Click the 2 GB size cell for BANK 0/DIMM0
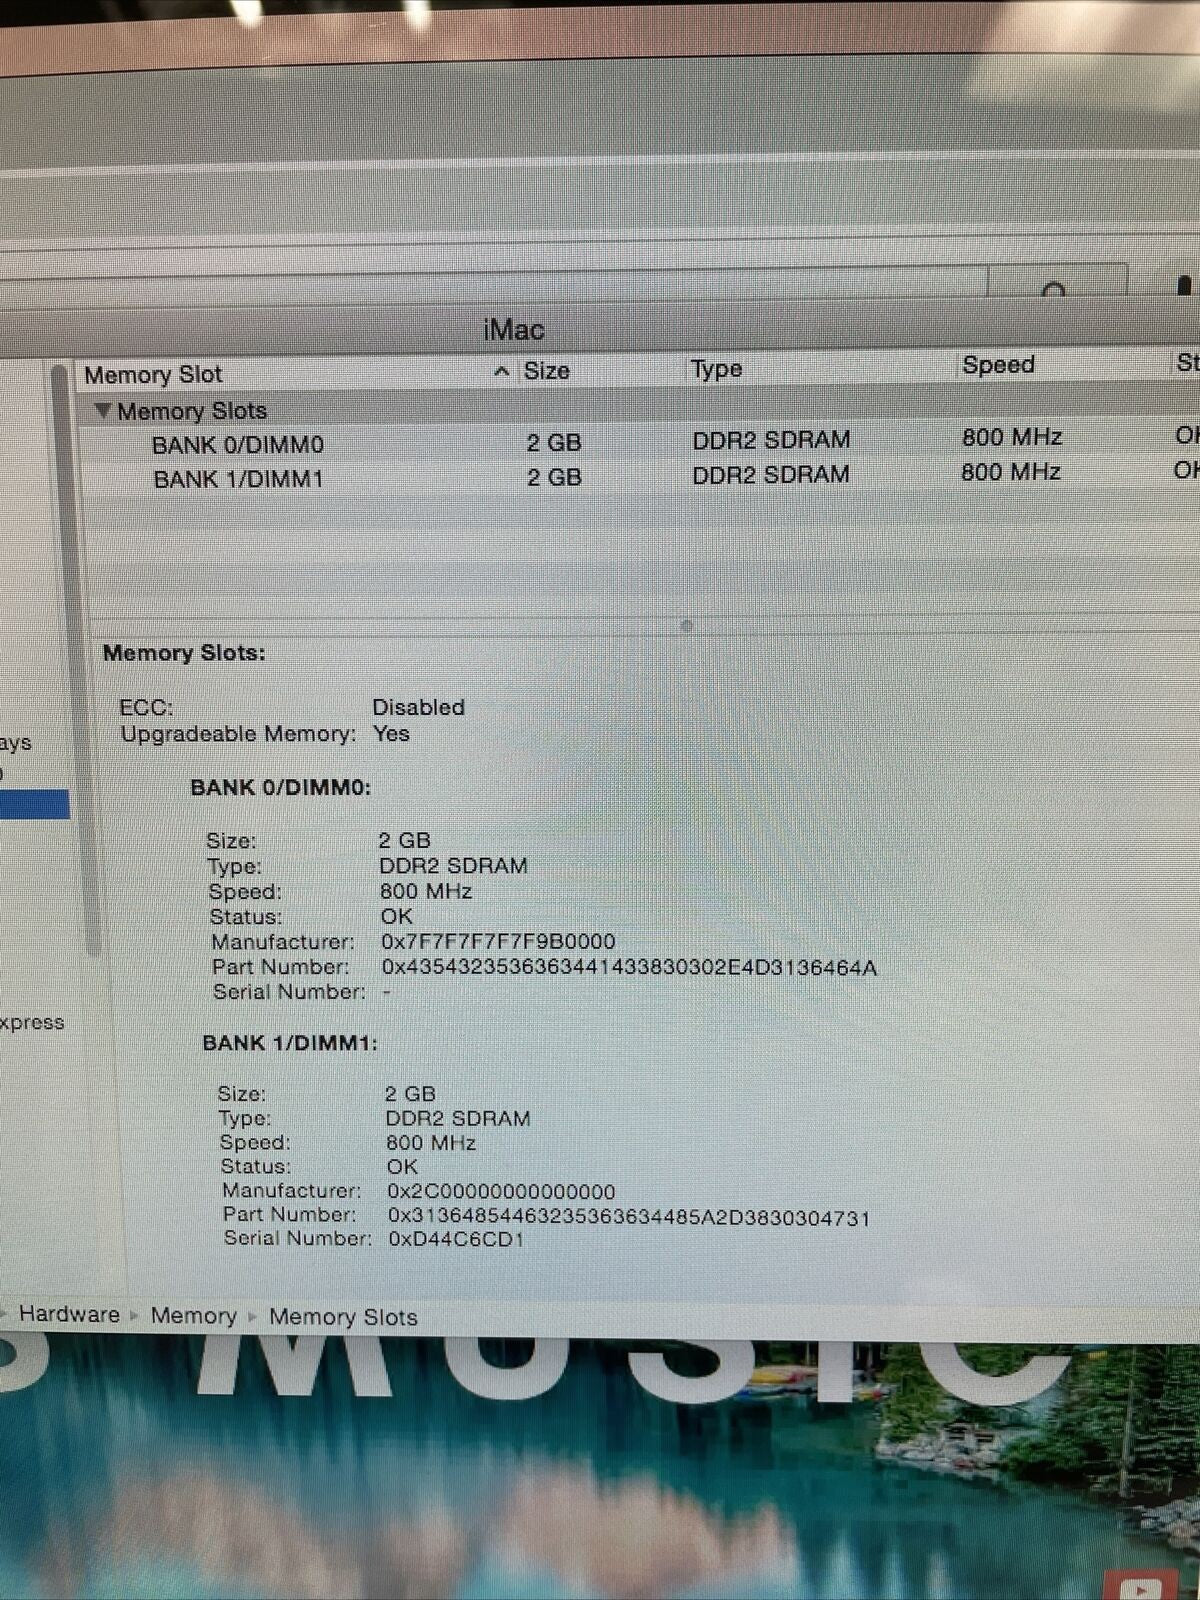This screenshot has width=1200, height=1600. 554,442
